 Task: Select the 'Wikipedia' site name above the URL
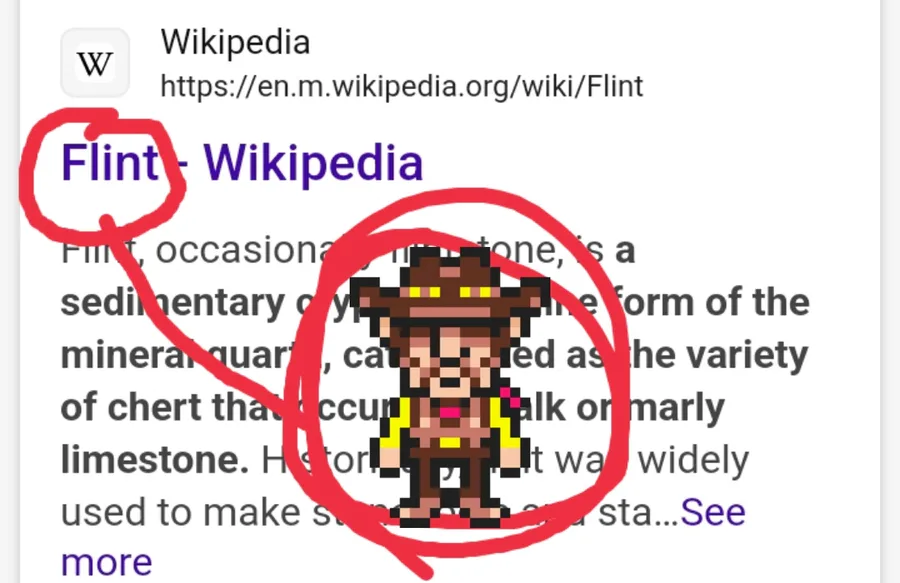click(x=235, y=42)
